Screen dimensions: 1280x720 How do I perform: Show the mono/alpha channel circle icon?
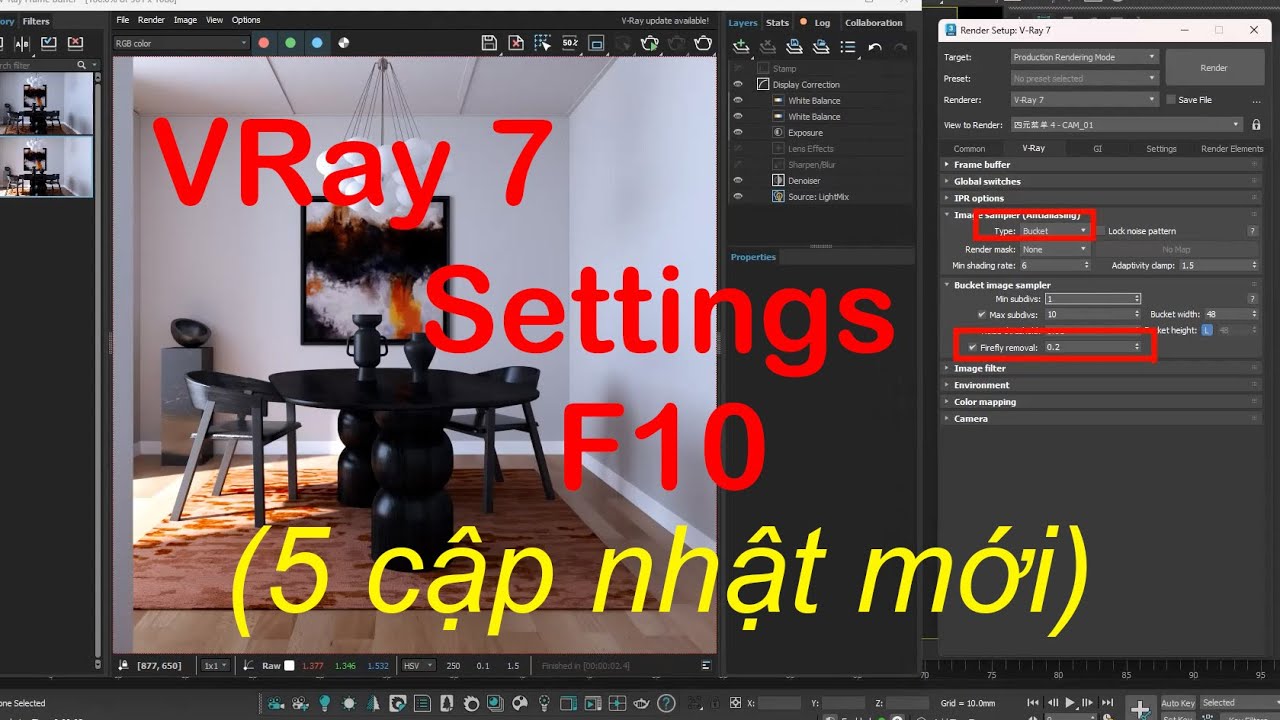click(x=344, y=43)
